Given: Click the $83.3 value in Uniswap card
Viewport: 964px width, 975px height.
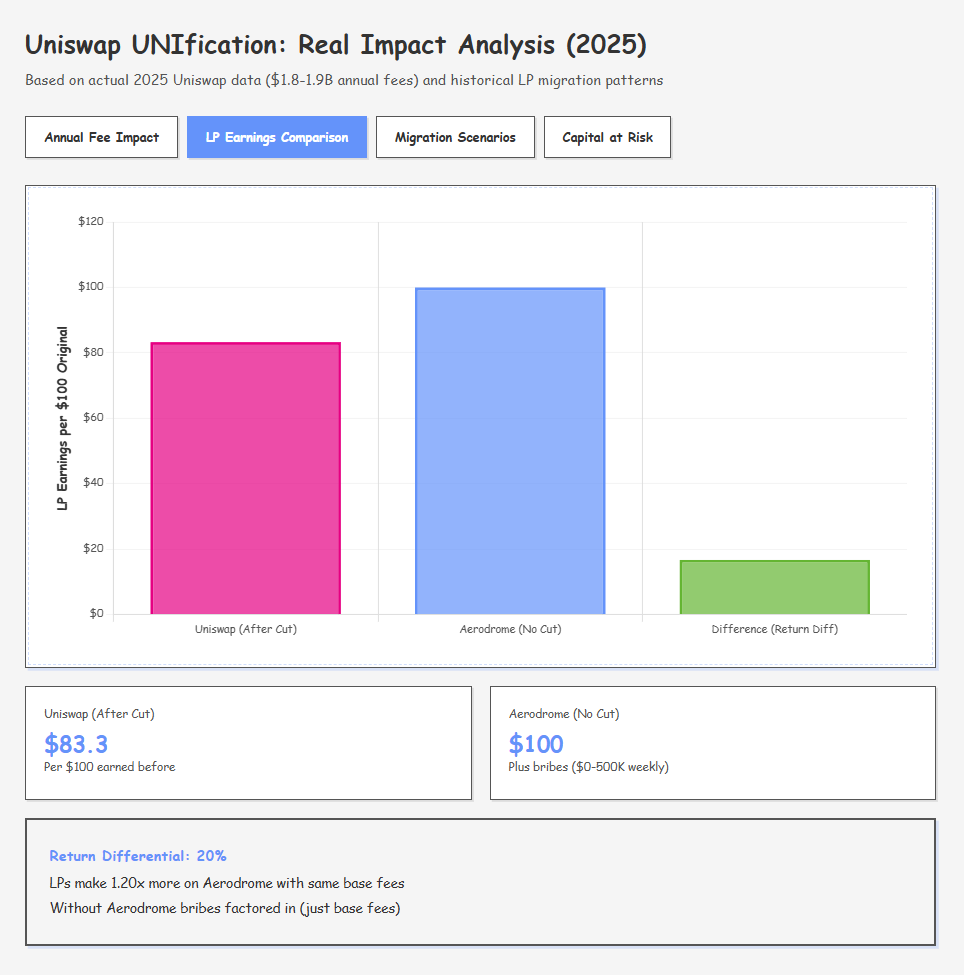Looking at the screenshot, I should pyautogui.click(x=76, y=744).
